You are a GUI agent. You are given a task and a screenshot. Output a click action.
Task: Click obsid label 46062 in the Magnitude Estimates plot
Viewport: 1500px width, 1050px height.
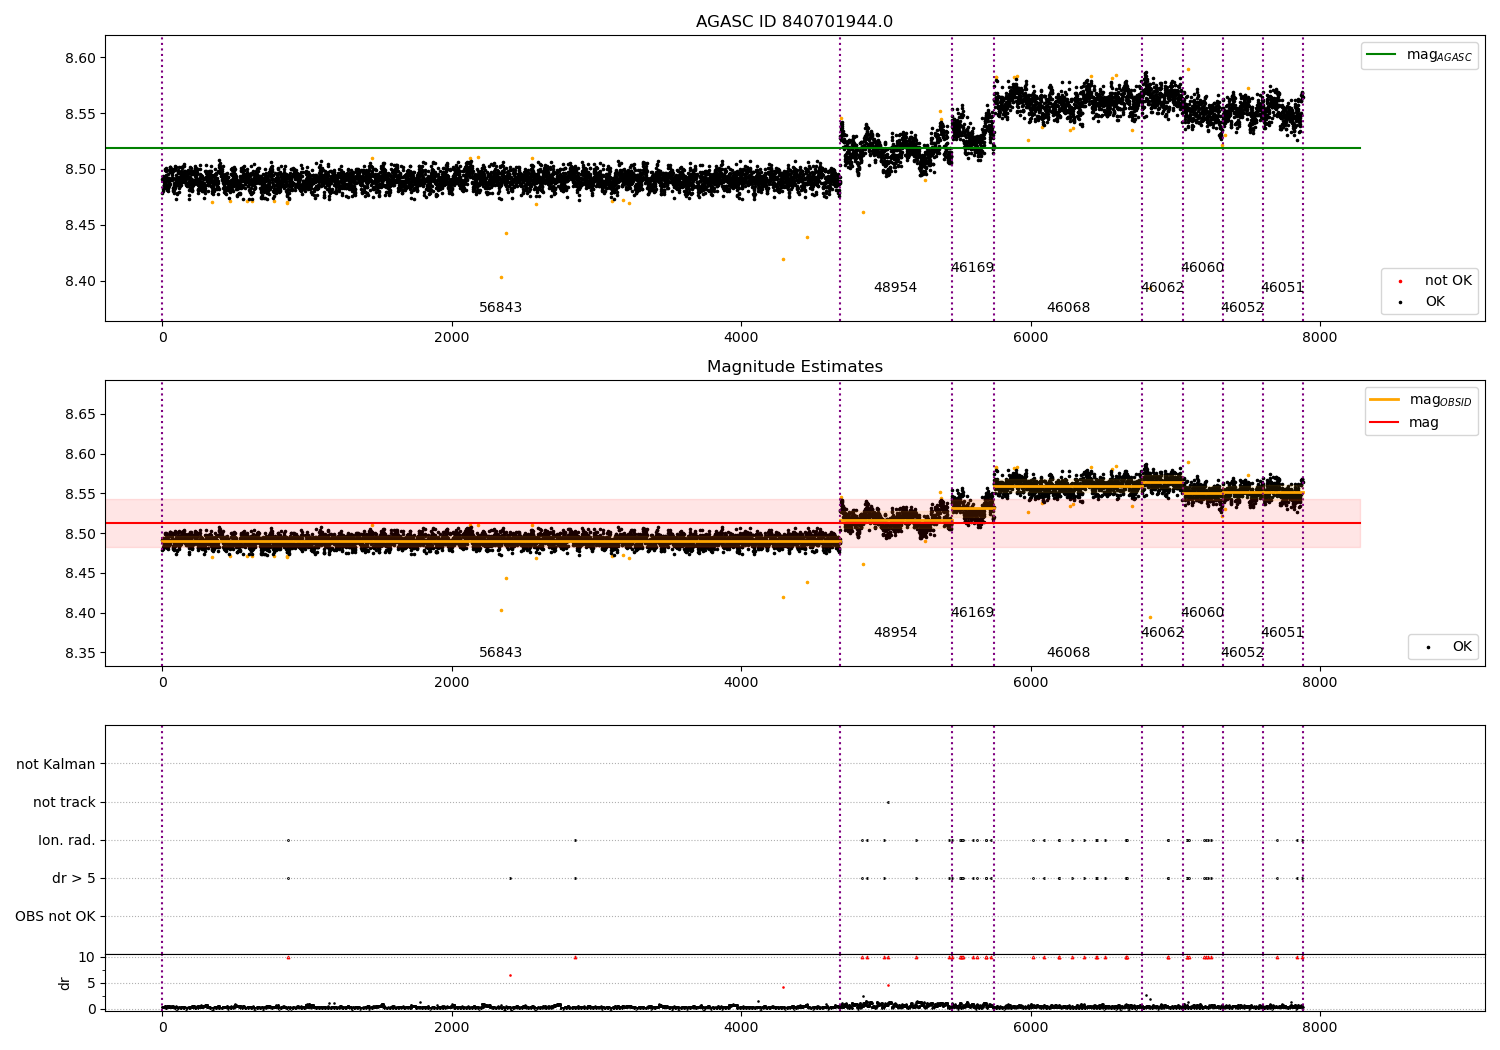[1162, 633]
